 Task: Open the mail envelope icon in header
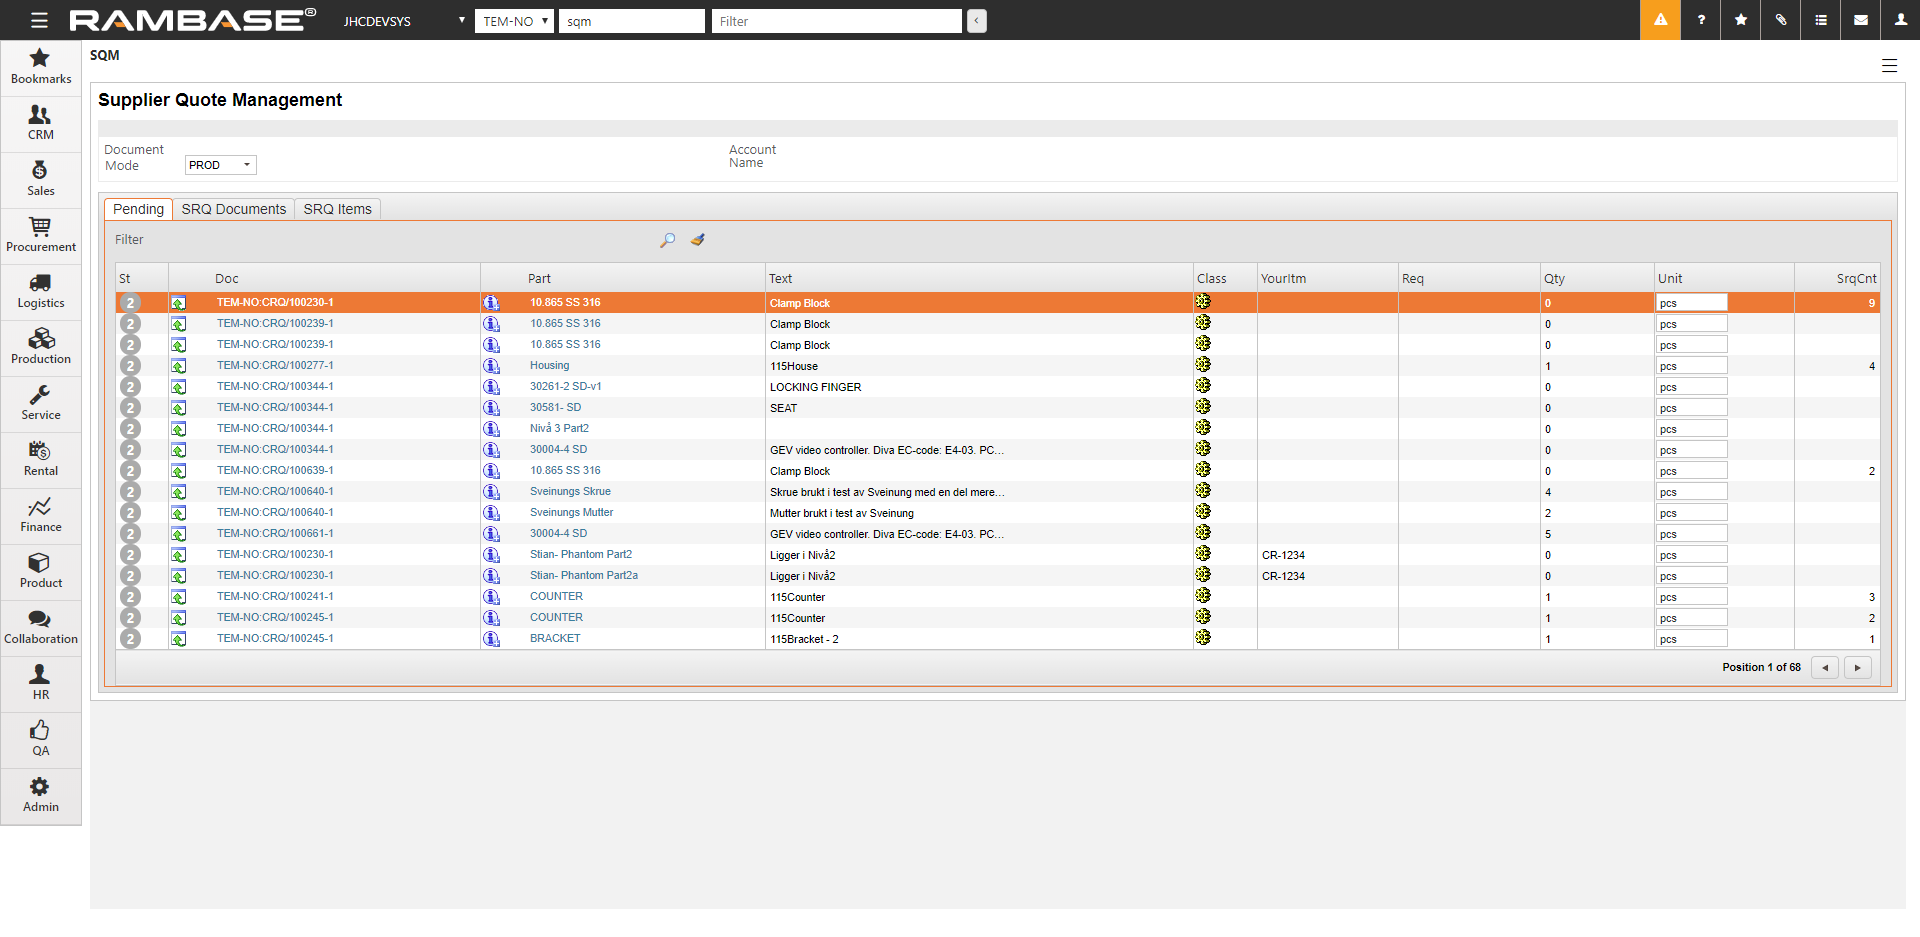1860,20
